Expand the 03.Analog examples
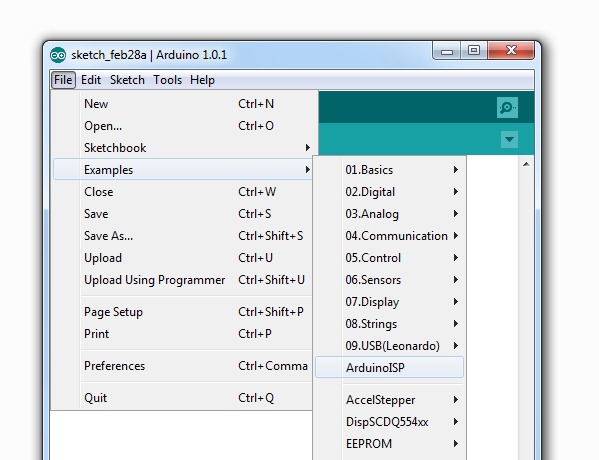 pos(389,214)
